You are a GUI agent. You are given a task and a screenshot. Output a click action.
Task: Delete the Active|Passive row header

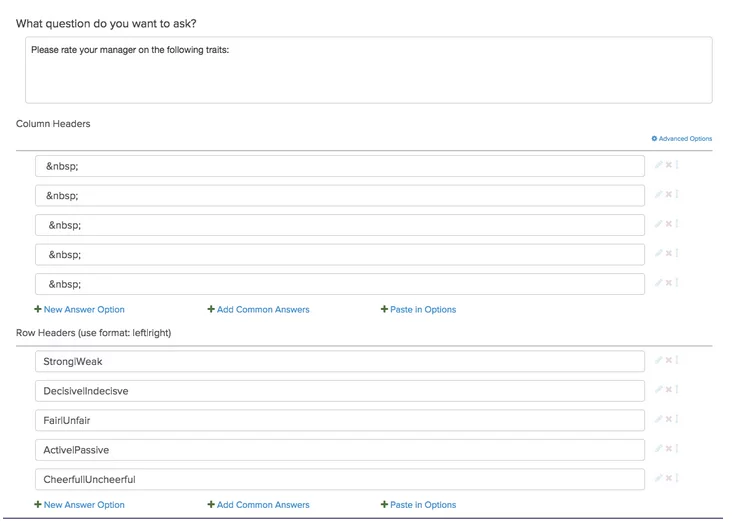coord(668,449)
